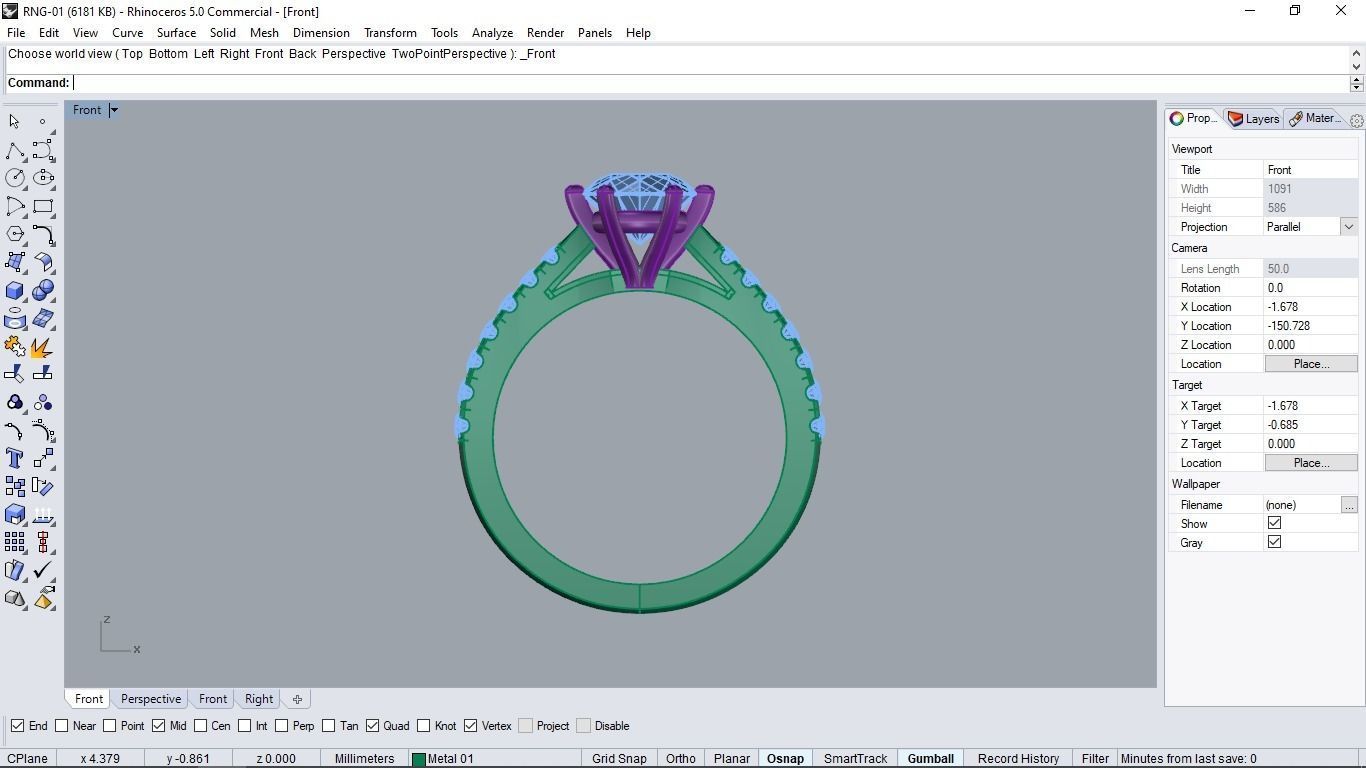Uncheck the Wallpaper Show checkbox
The image size is (1366, 768).
click(1274, 523)
